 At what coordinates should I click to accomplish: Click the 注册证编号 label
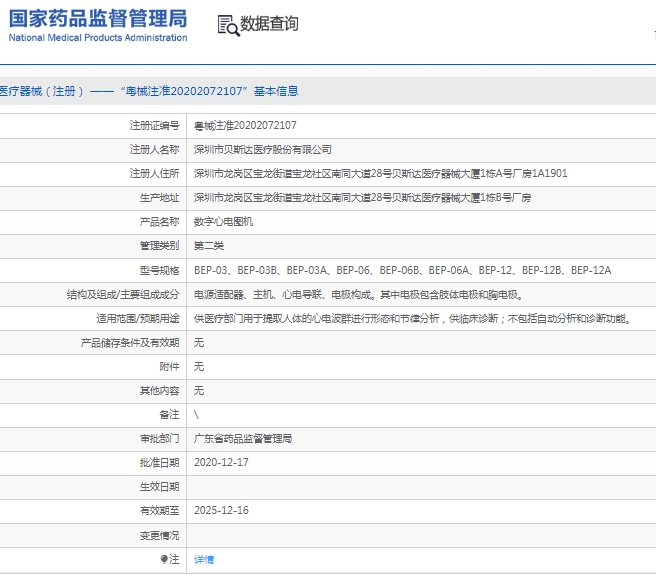coord(154,125)
